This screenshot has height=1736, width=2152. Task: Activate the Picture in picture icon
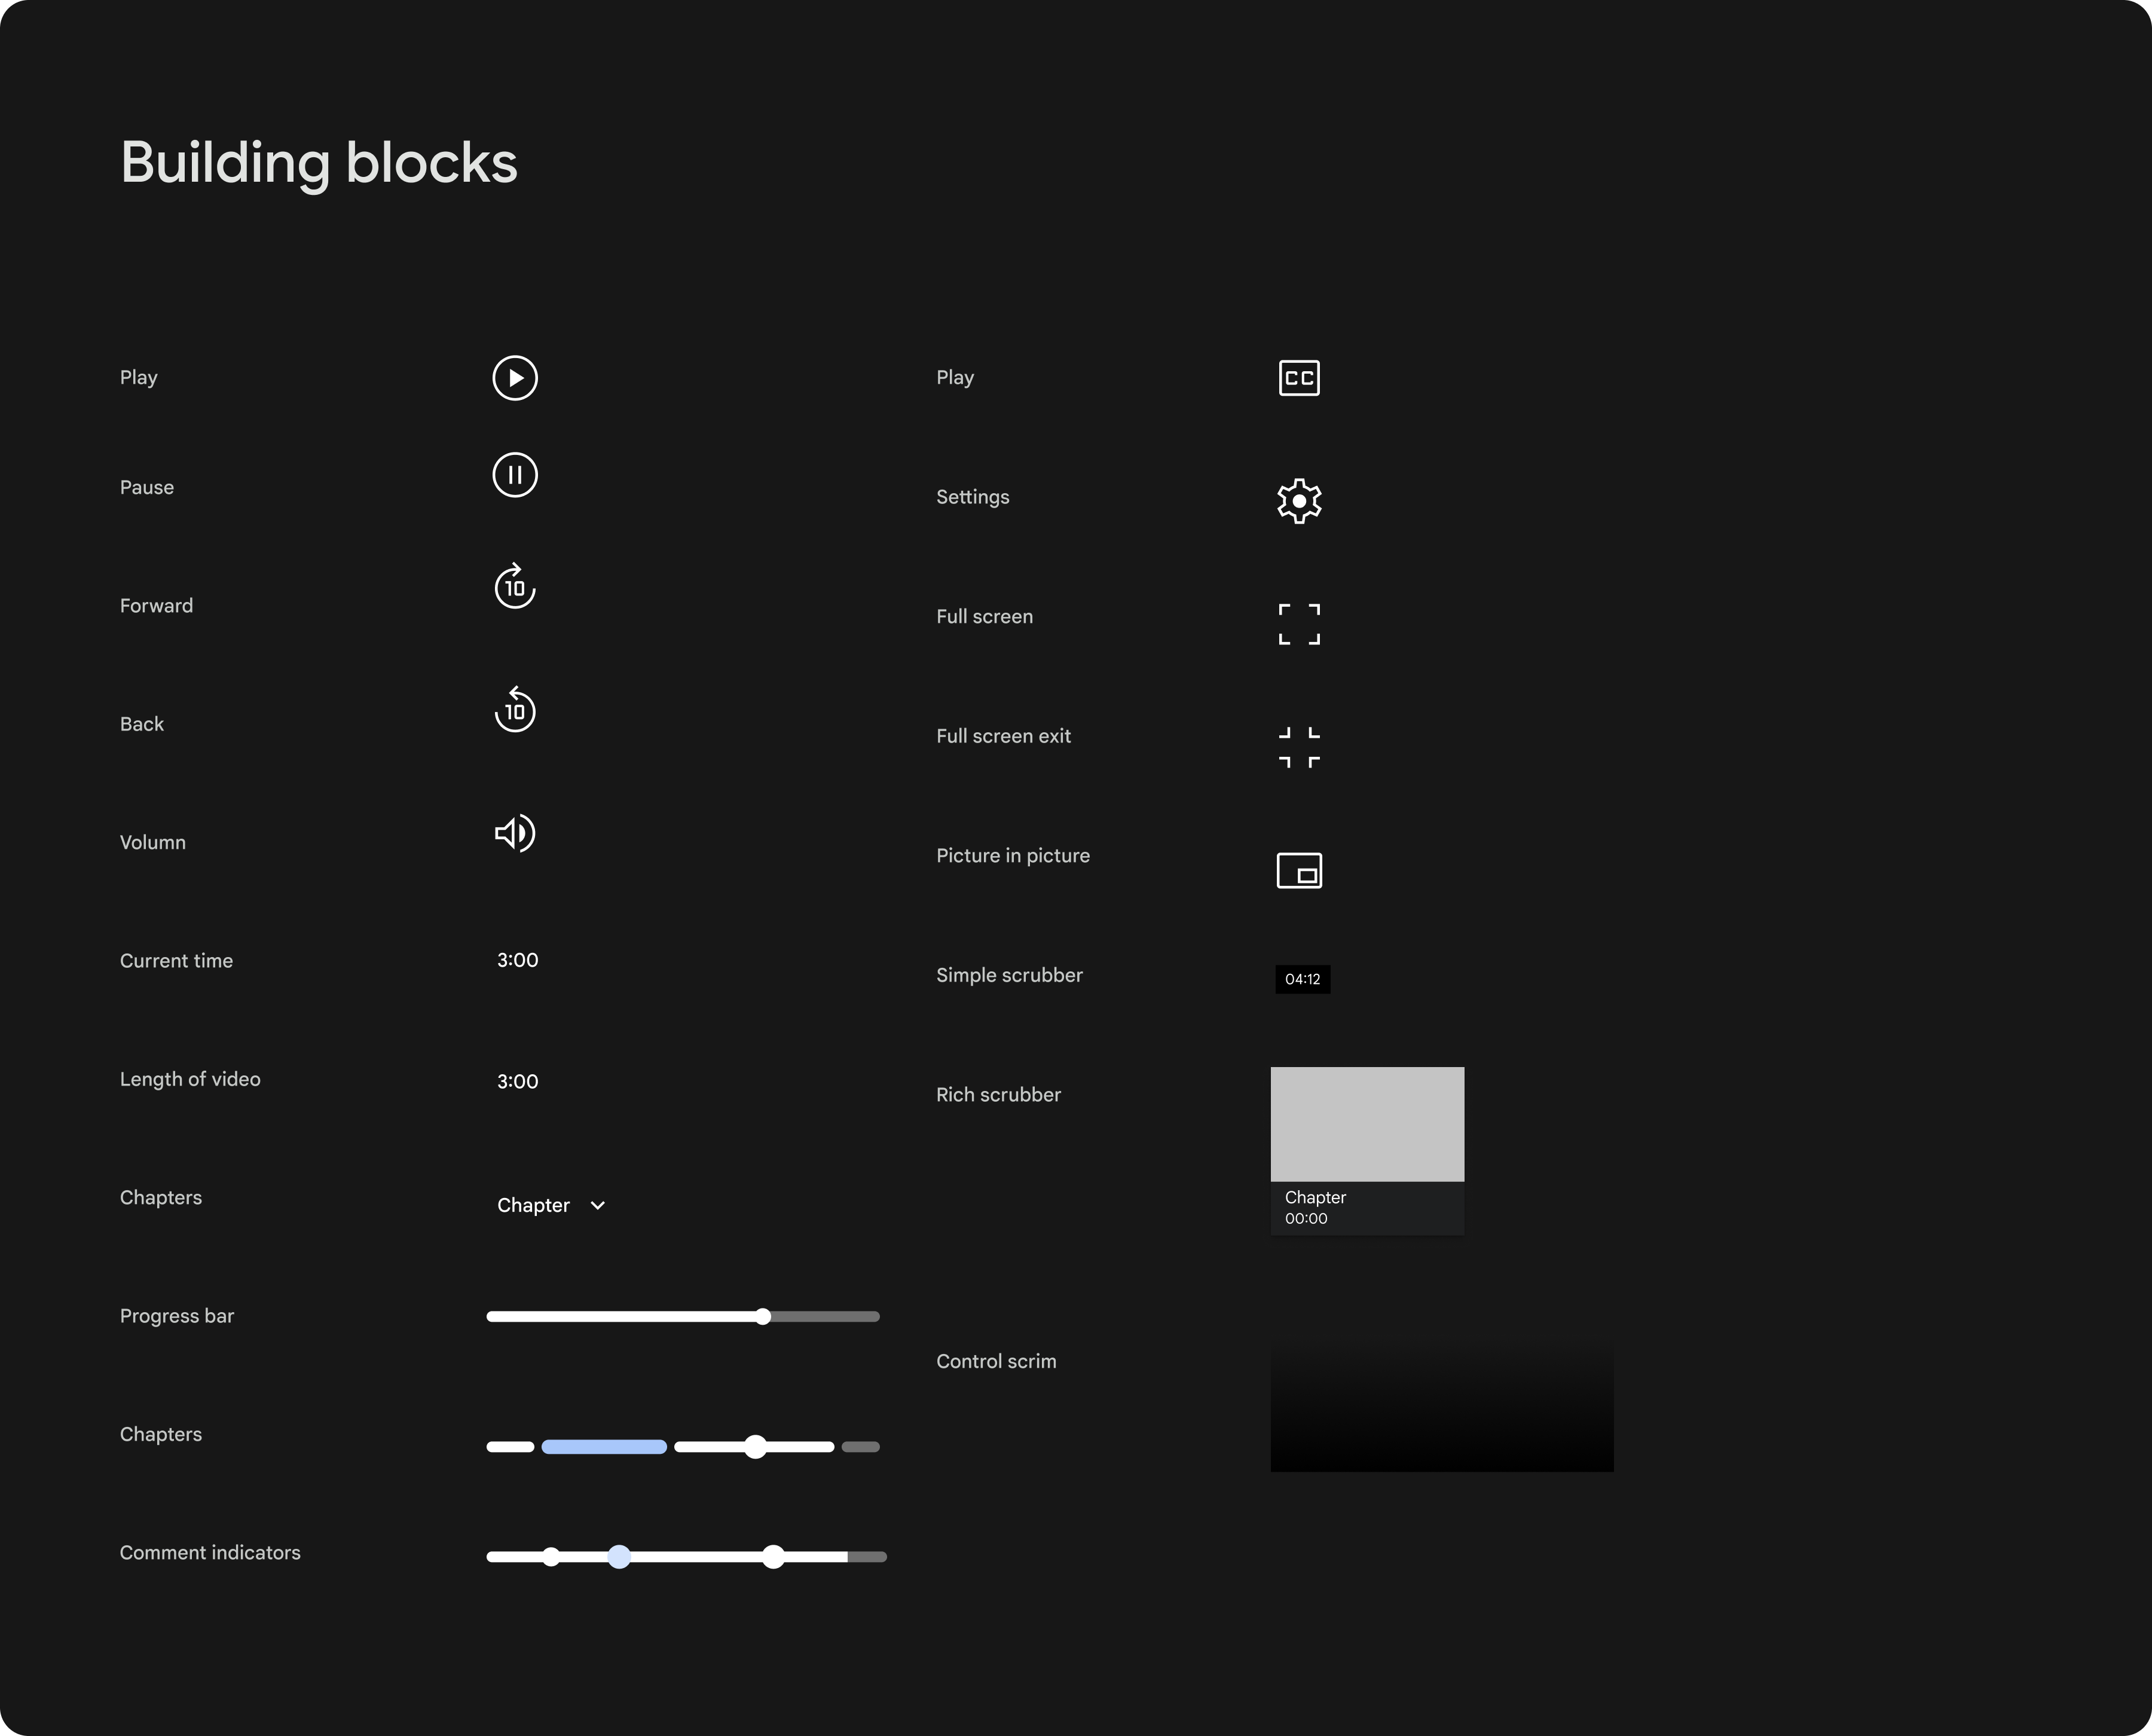[1300, 870]
